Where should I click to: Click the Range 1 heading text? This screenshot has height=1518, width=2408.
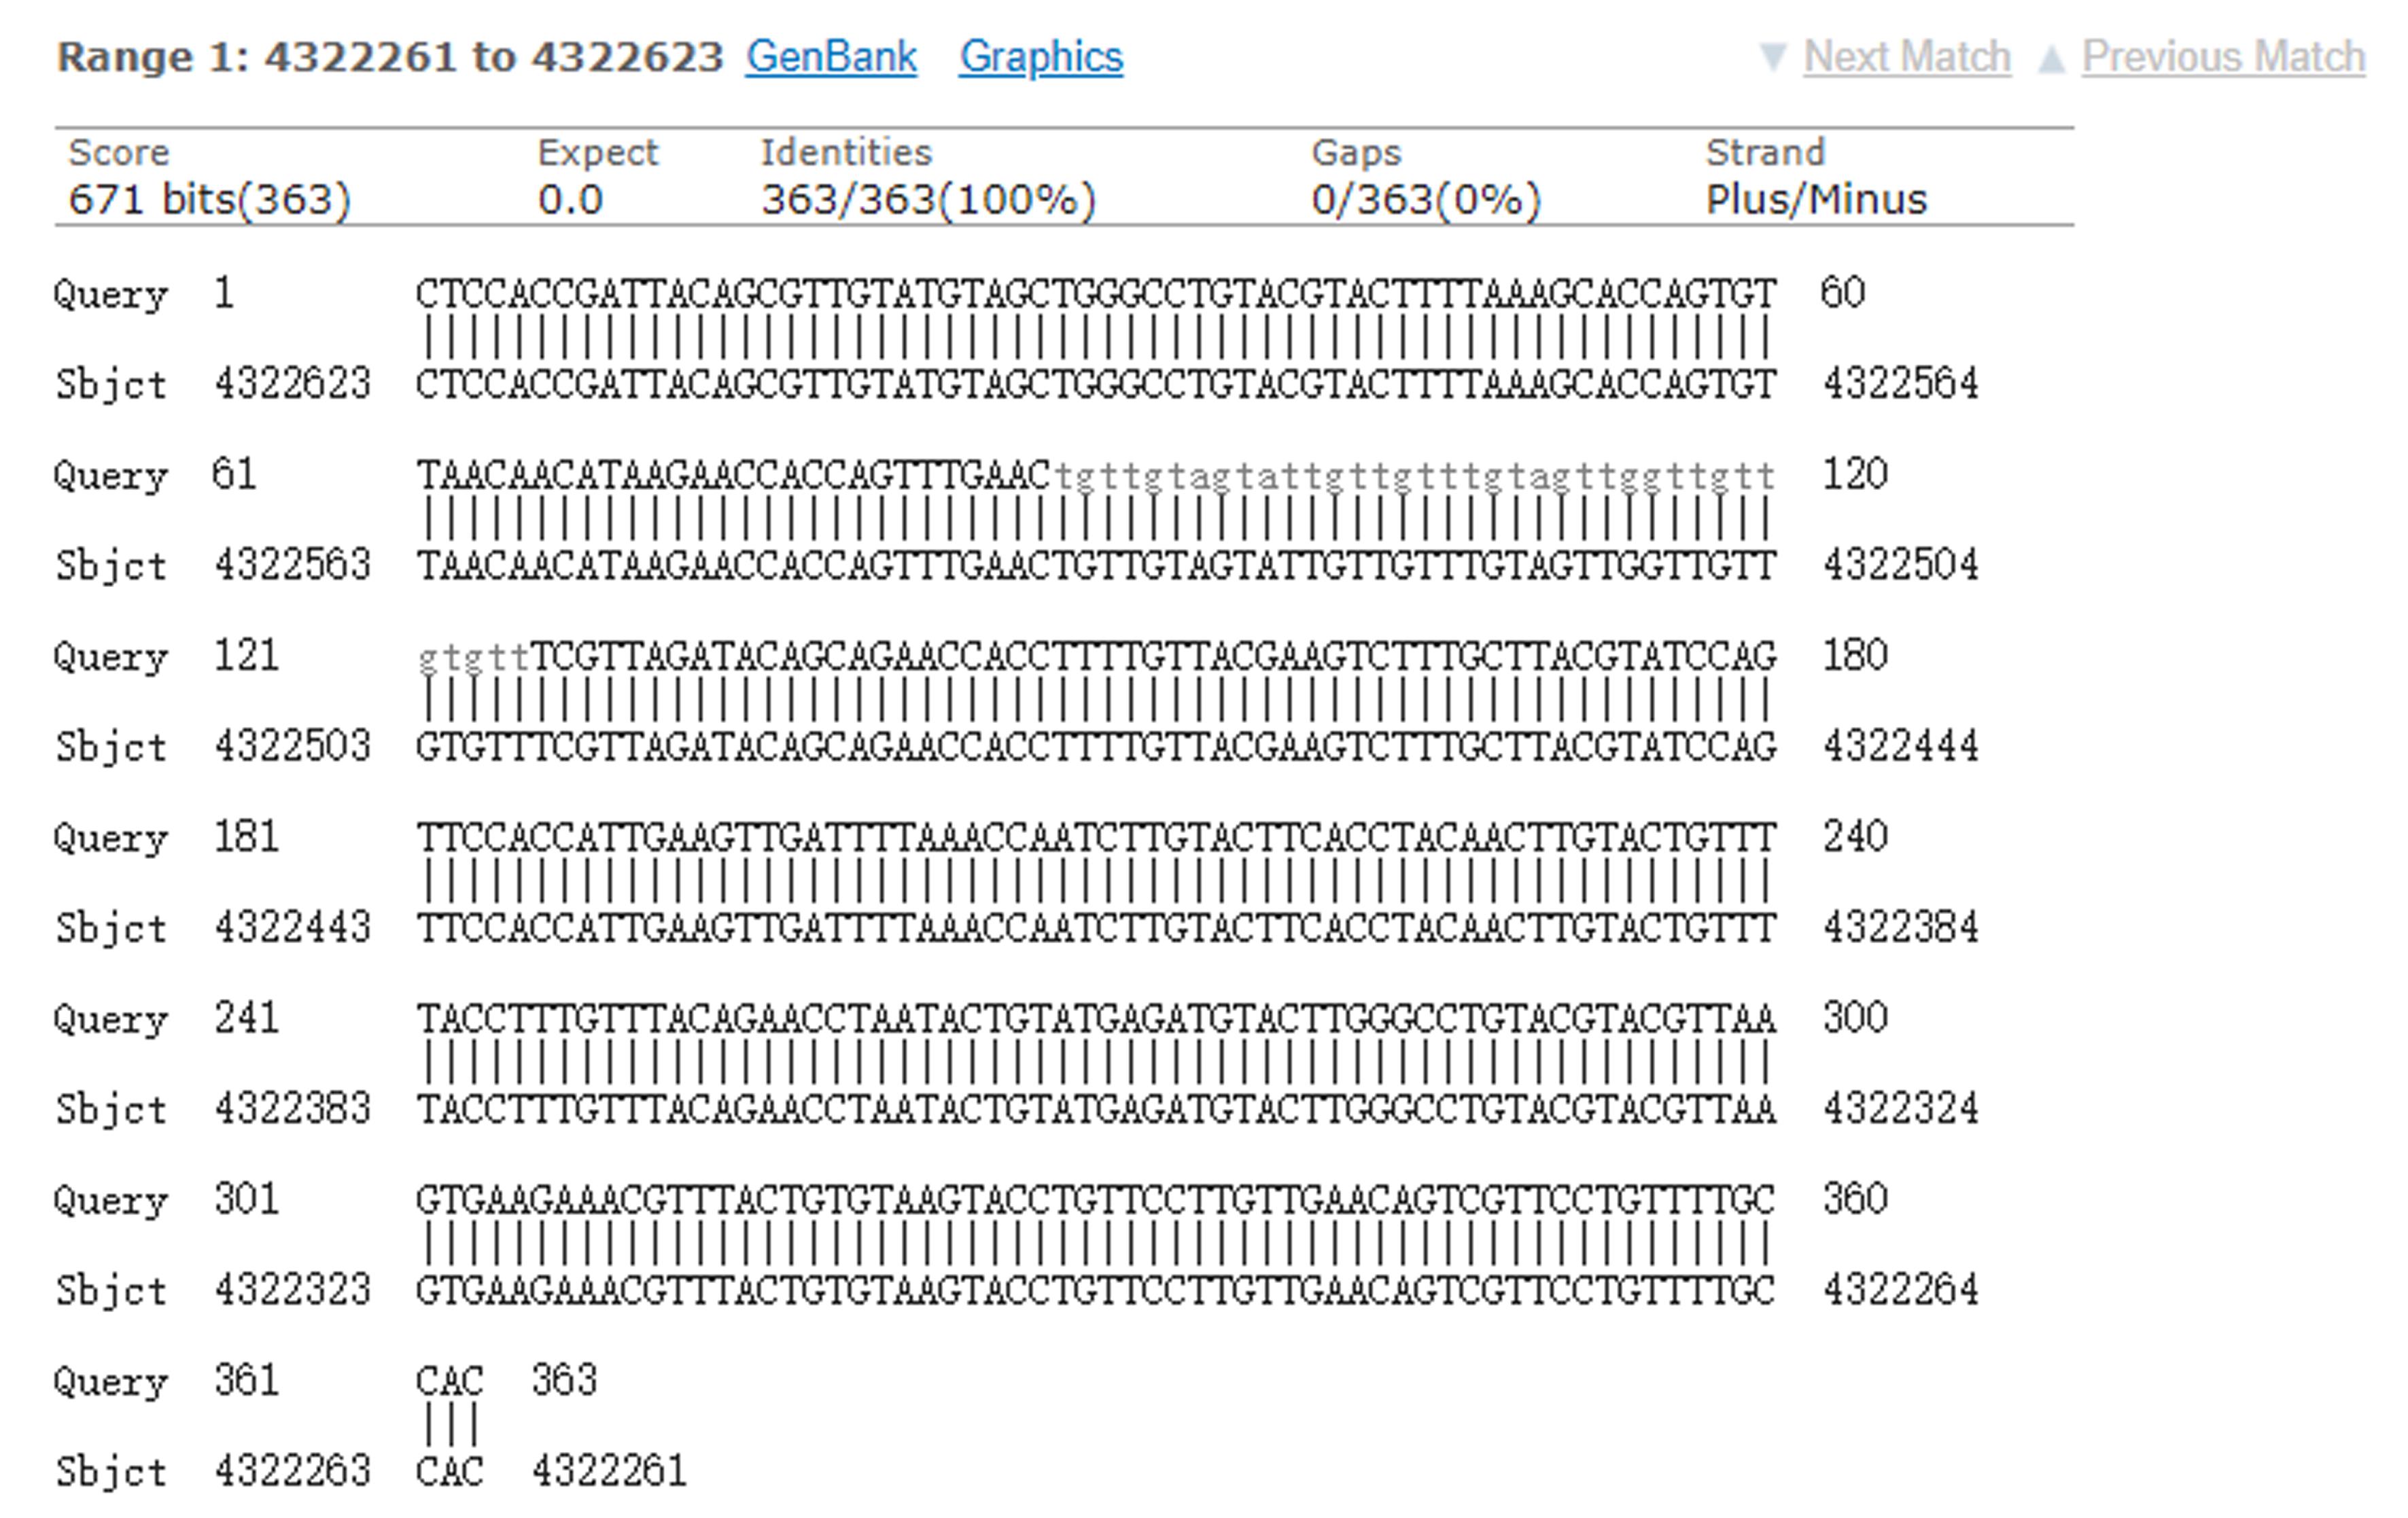click(x=390, y=57)
